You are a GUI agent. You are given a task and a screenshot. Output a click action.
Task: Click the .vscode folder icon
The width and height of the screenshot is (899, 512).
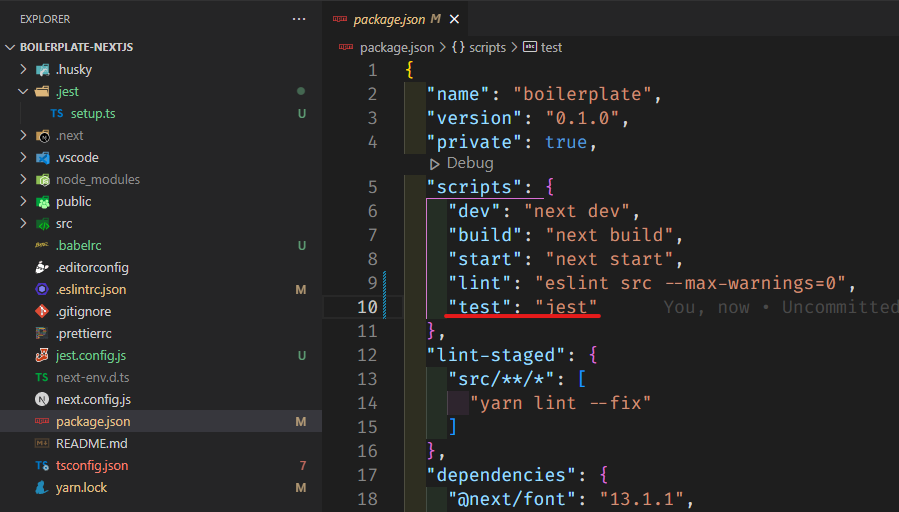coord(42,158)
